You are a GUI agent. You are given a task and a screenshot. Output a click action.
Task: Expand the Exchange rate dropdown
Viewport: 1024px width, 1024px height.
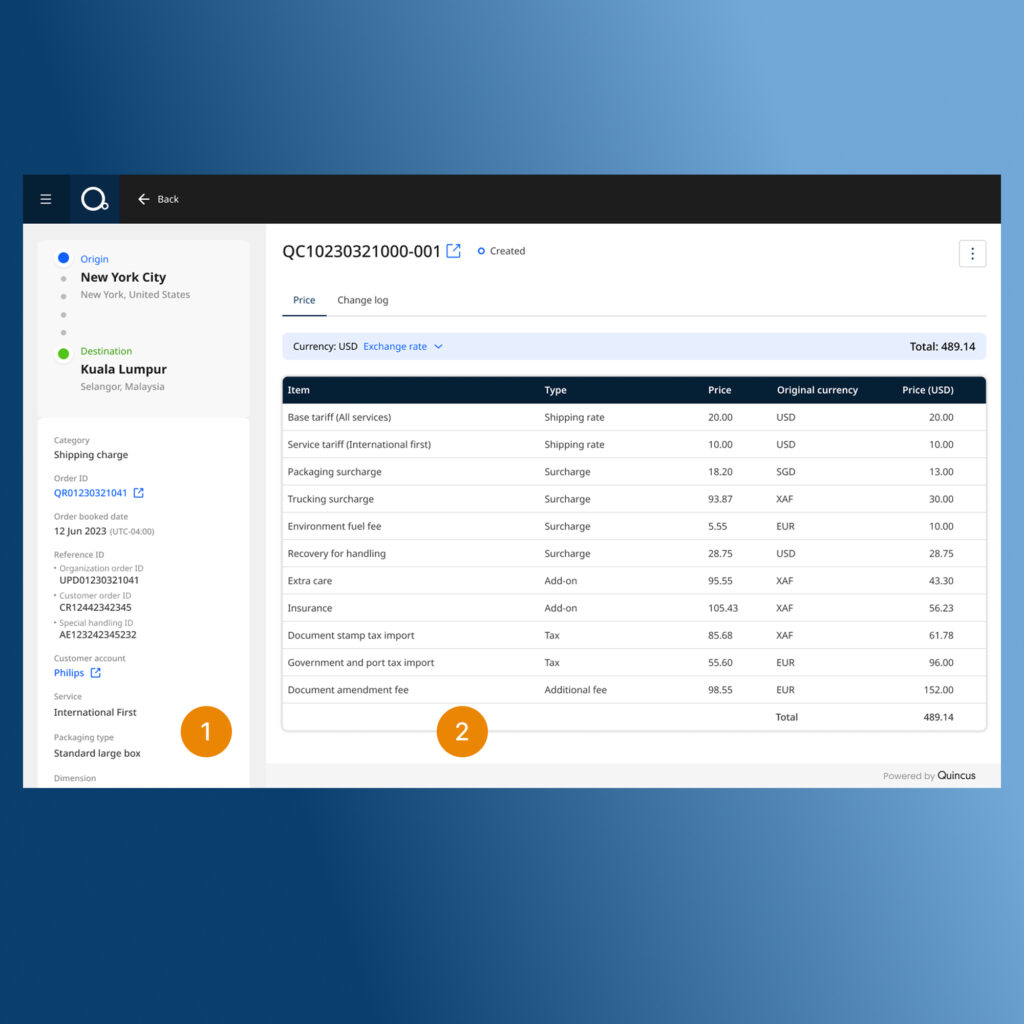(403, 346)
